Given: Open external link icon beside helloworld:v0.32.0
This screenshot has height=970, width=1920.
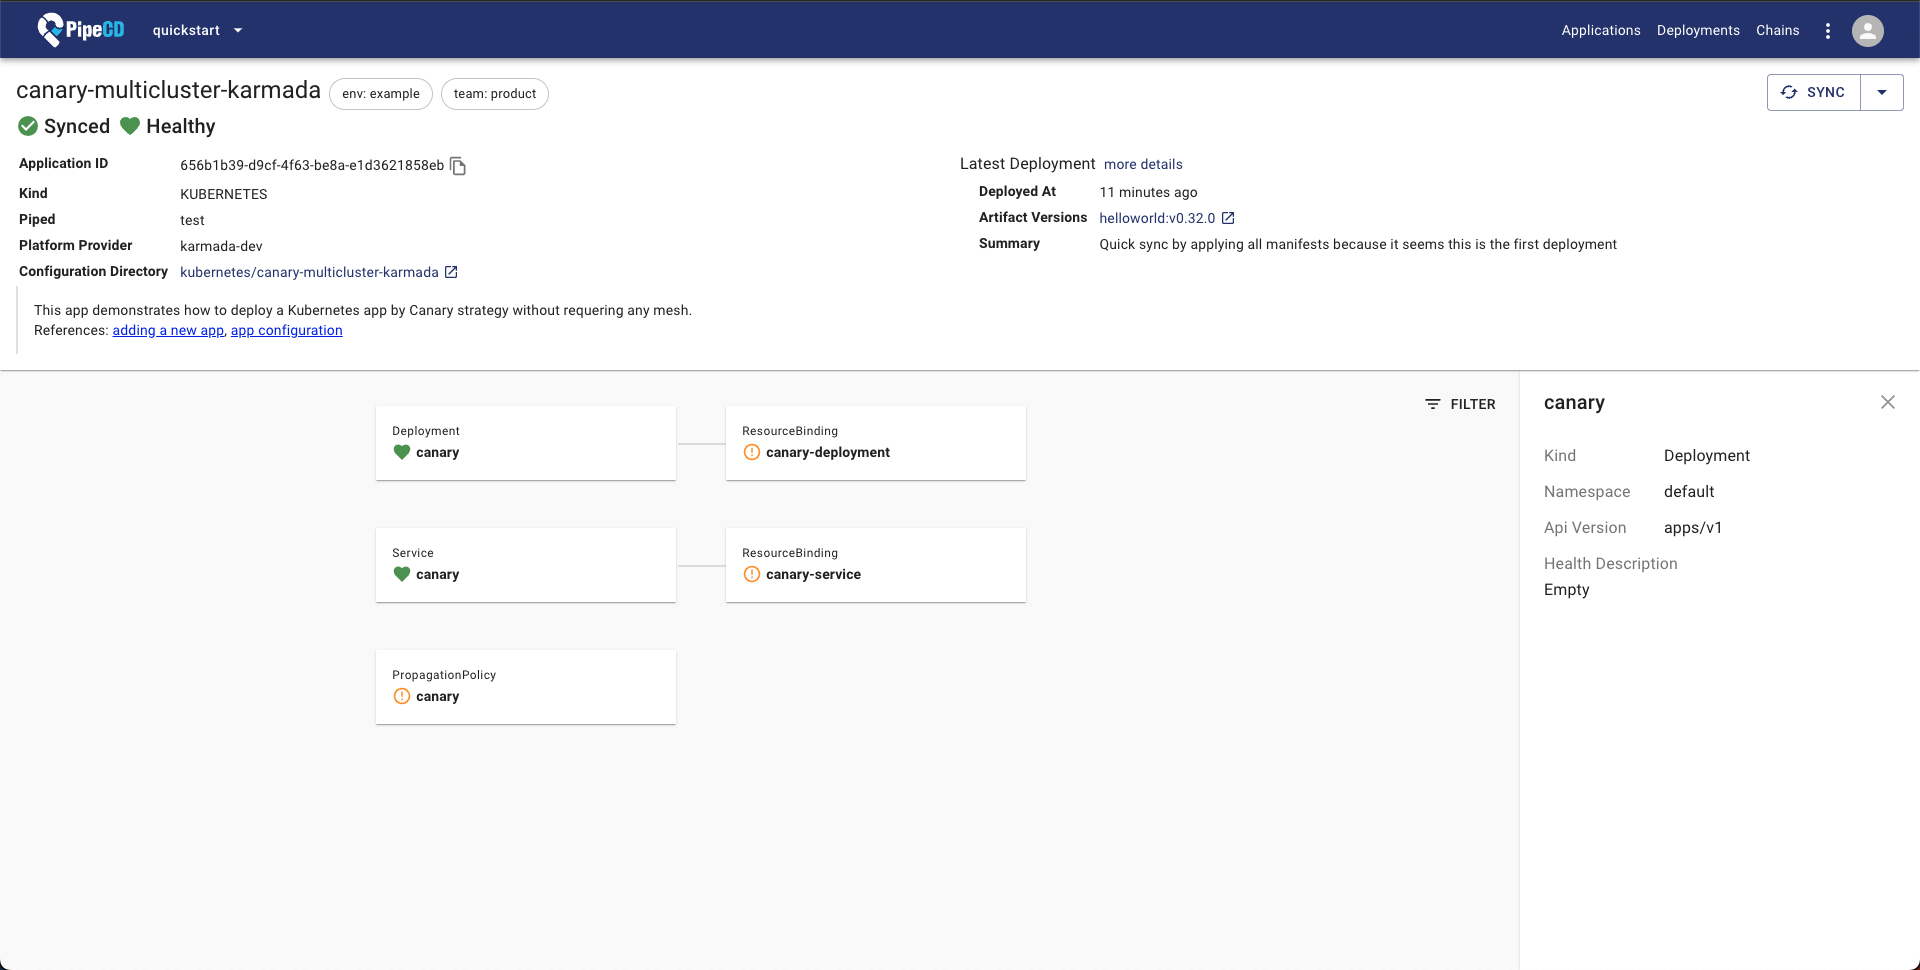Looking at the screenshot, I should (x=1228, y=218).
